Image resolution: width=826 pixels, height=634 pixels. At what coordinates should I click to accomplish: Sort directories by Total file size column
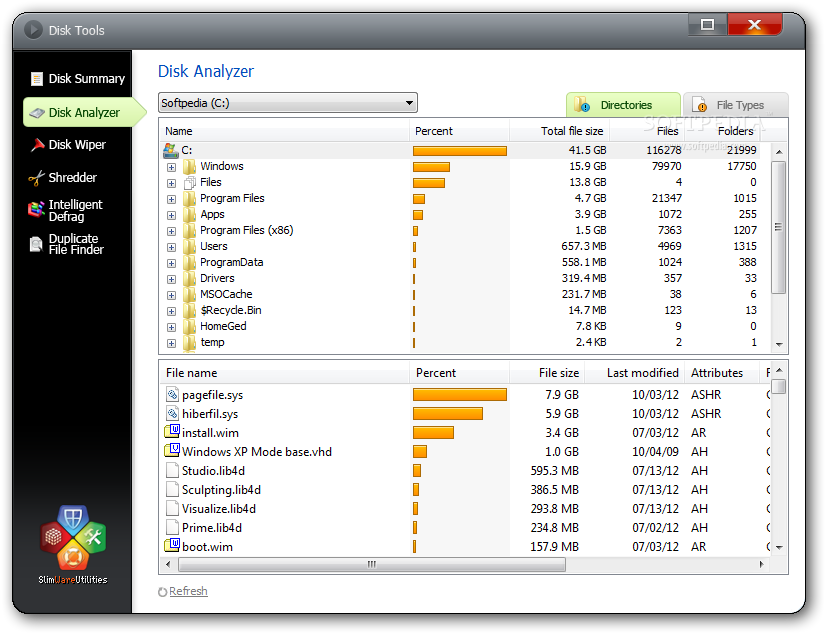559,131
